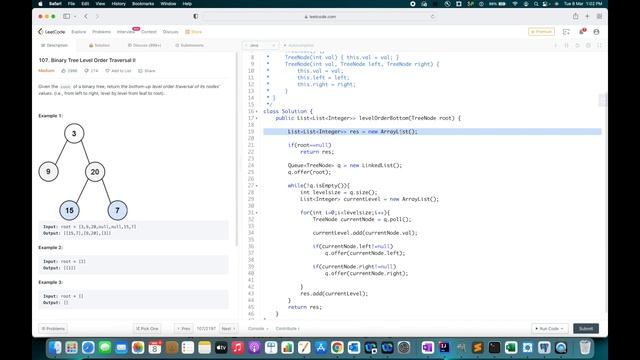Image resolution: width=640 pixels, height=360 pixels.
Task: Open the user profile avatar icon
Action: coord(596,32)
